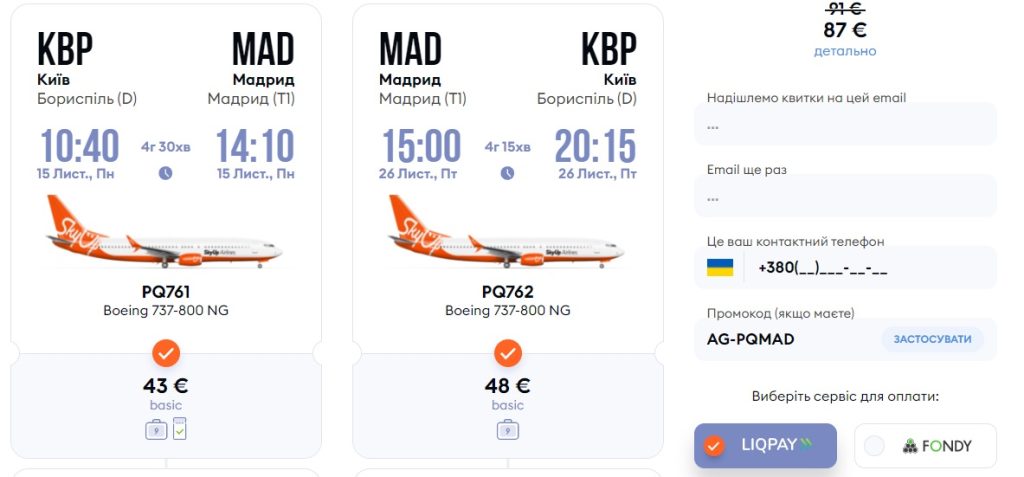This screenshot has width=1024, height=477.
Task: Open the Ukraine flag country code selector
Action: pos(720,268)
